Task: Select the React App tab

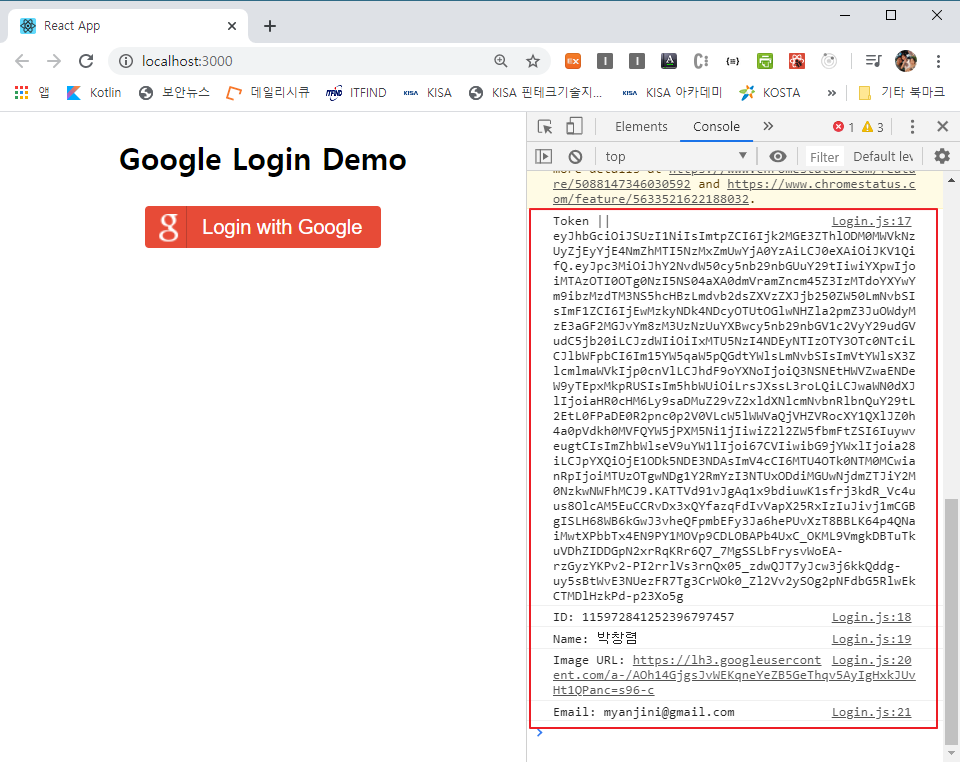Action: [x=127, y=26]
